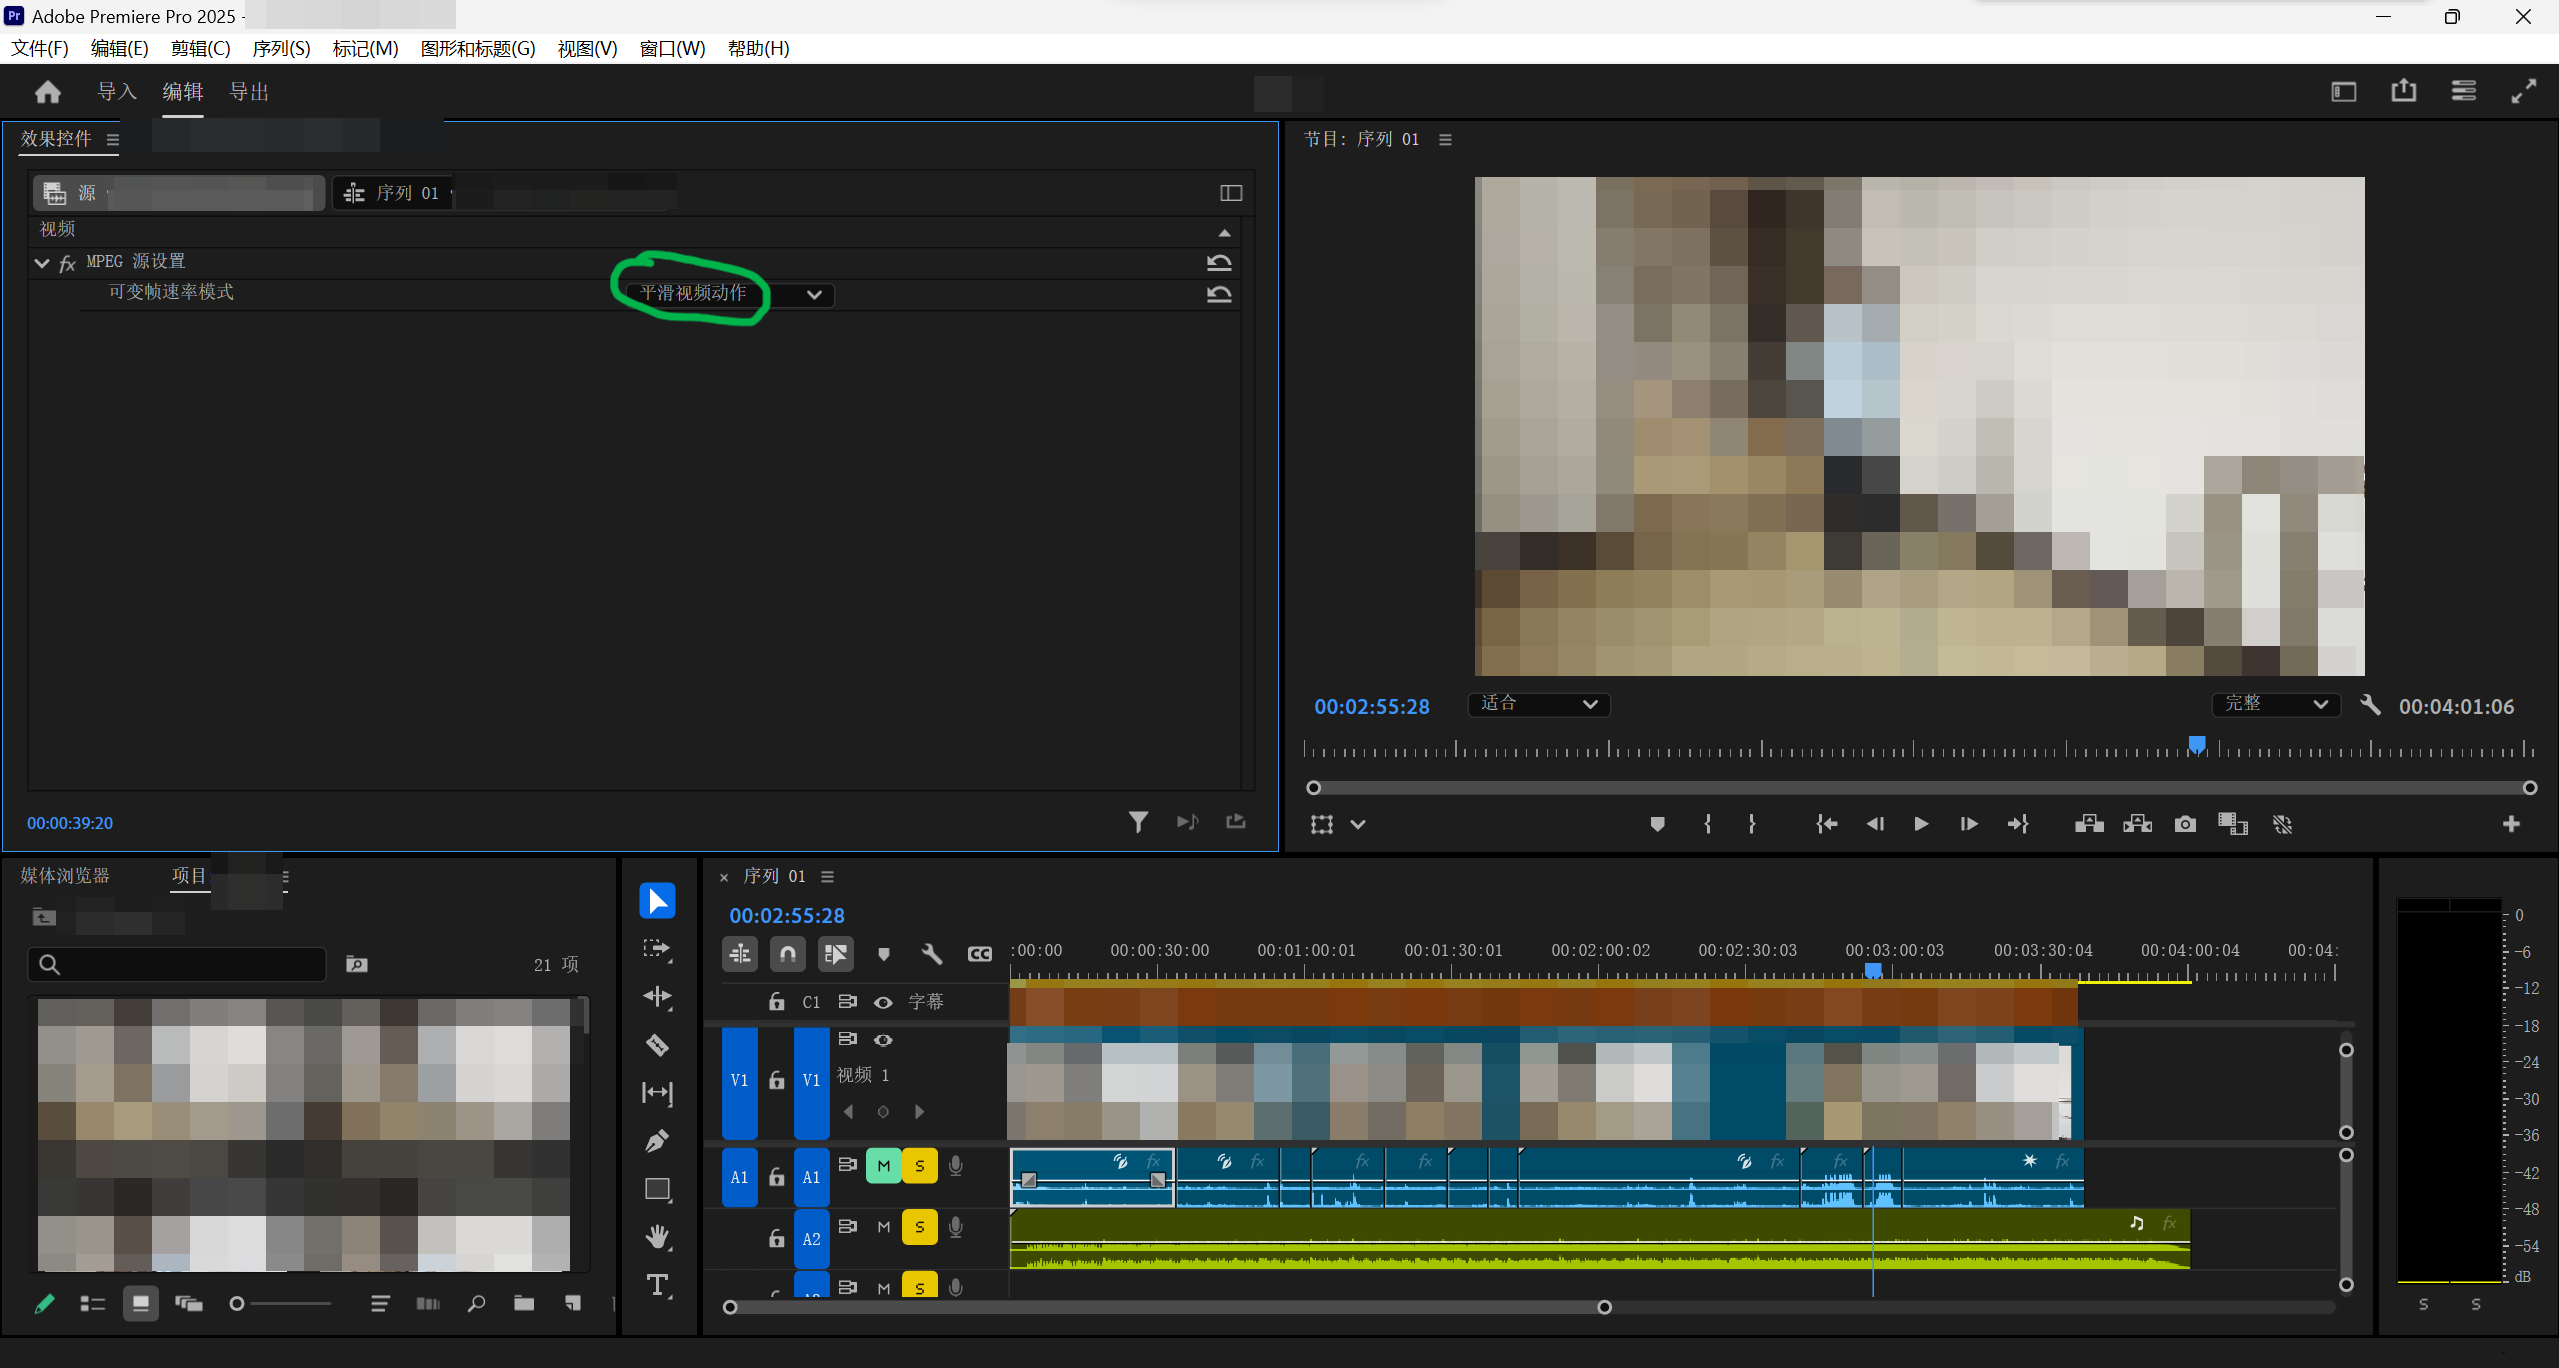Select the Type tool

click(x=657, y=1285)
